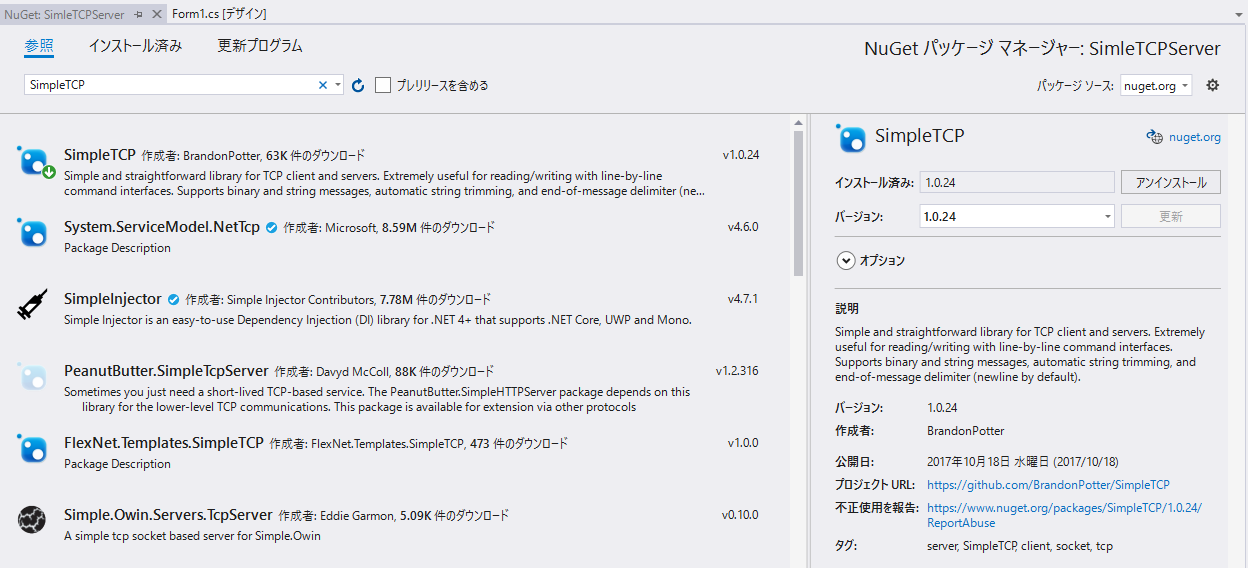Click the 更新 button
The image size is (1248, 568).
coord(1171,216)
